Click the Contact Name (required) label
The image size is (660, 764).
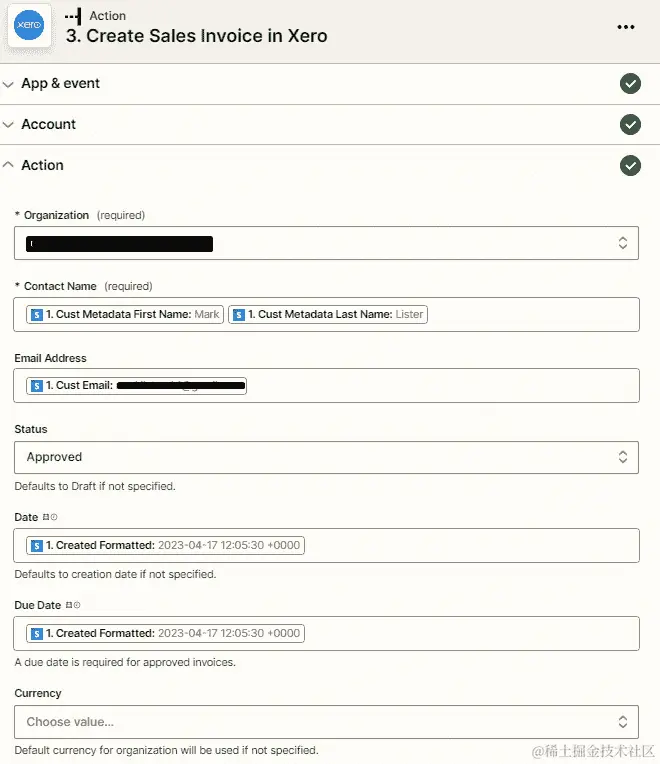coord(83,286)
